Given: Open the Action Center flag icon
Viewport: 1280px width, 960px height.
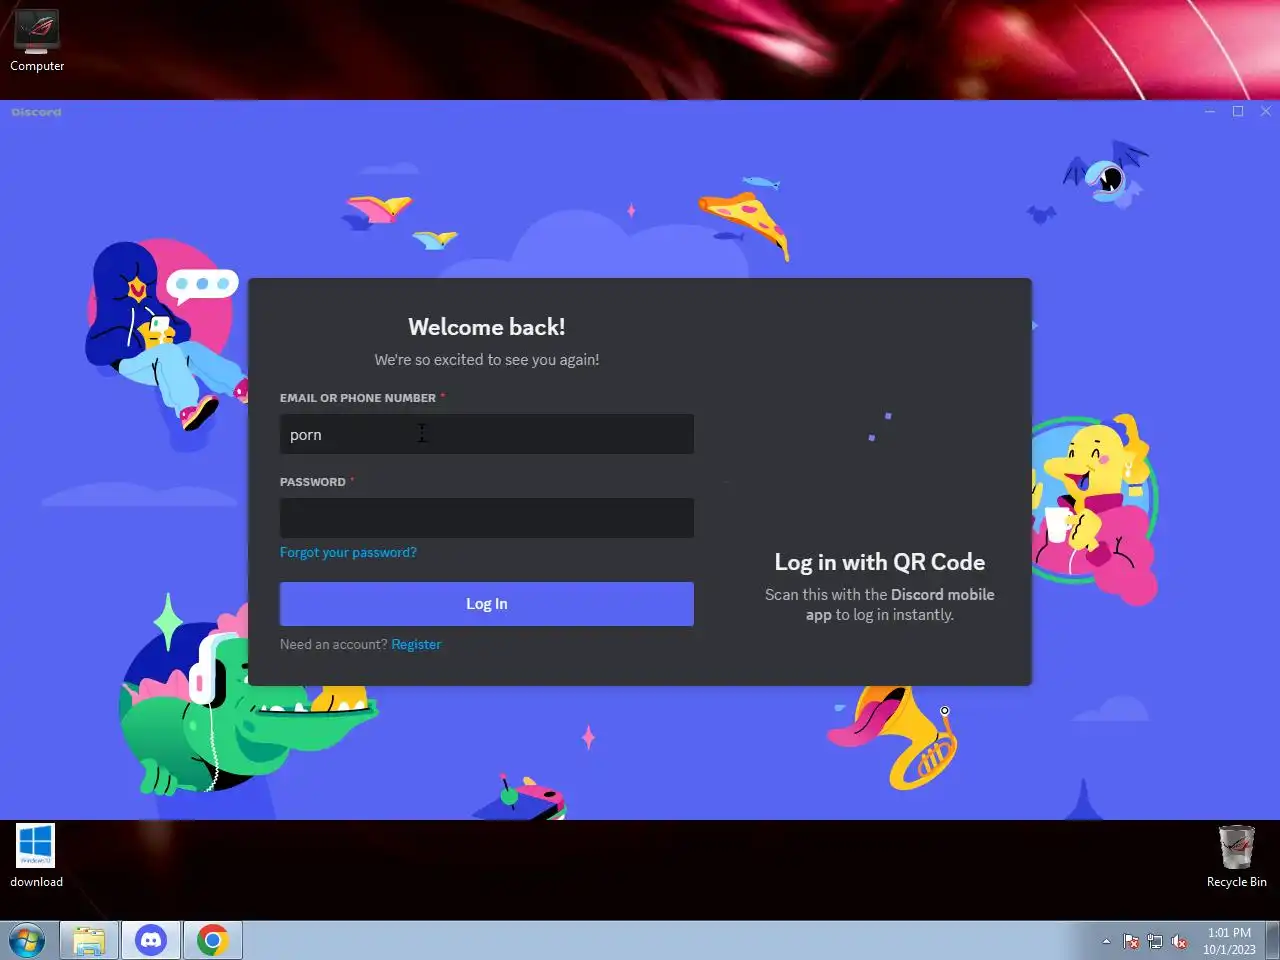Looking at the screenshot, I should [1131, 941].
